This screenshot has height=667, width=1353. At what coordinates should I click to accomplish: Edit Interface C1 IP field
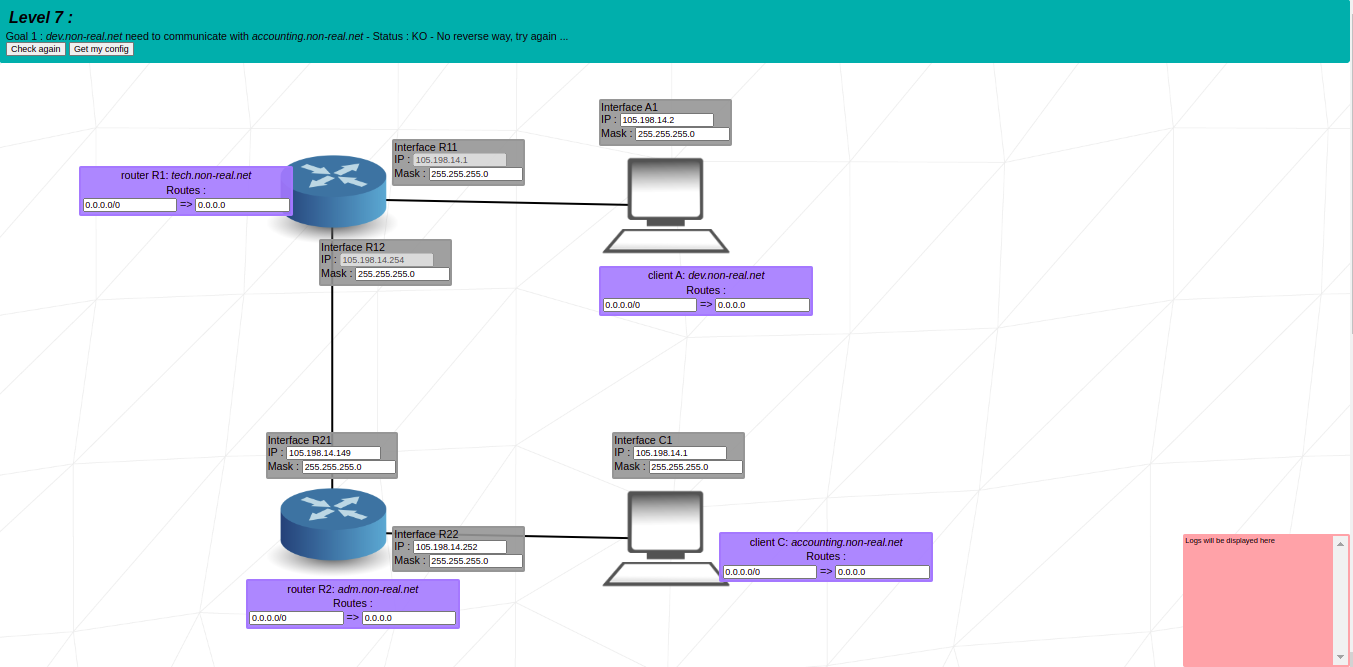(680, 453)
